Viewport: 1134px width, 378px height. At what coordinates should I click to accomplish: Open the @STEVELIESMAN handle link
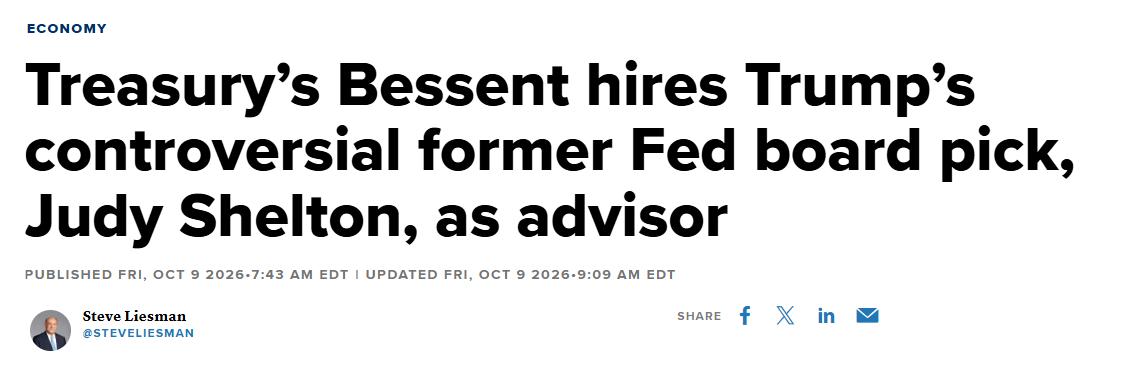[x=139, y=334]
